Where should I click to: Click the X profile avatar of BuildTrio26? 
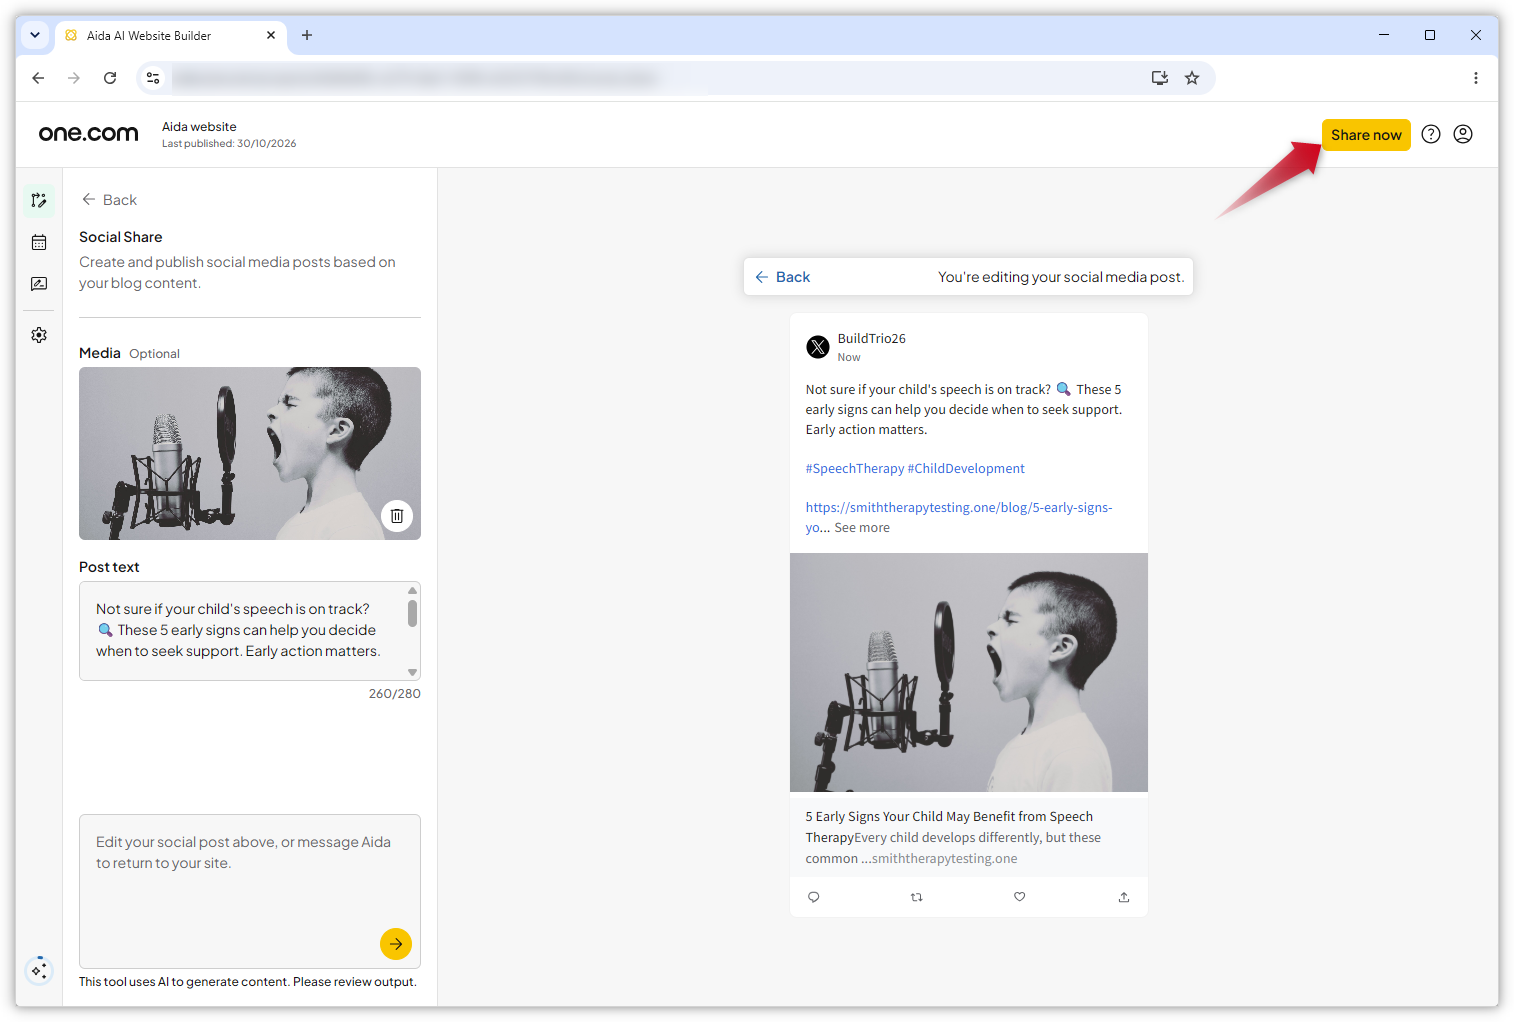coord(818,347)
